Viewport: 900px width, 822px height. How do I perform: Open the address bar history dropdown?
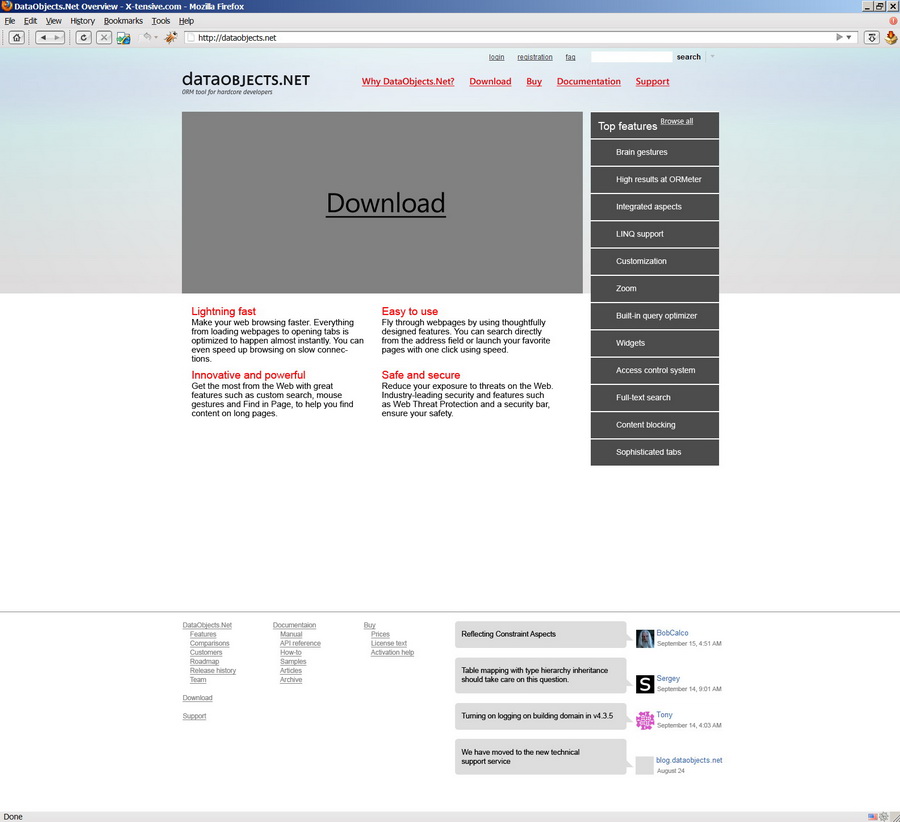tap(849, 37)
